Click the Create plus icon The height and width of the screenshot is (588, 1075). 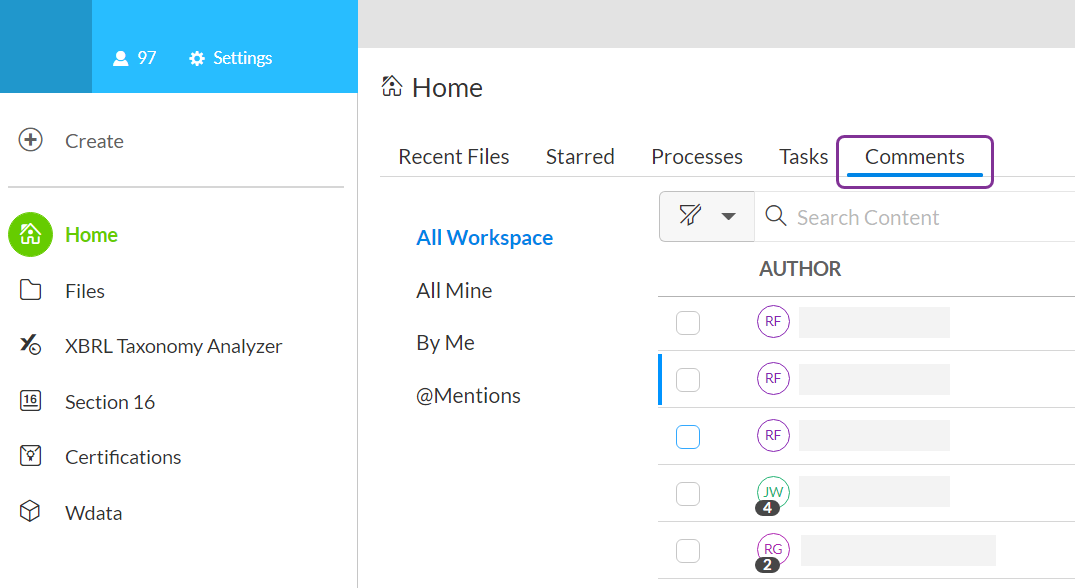click(31, 140)
